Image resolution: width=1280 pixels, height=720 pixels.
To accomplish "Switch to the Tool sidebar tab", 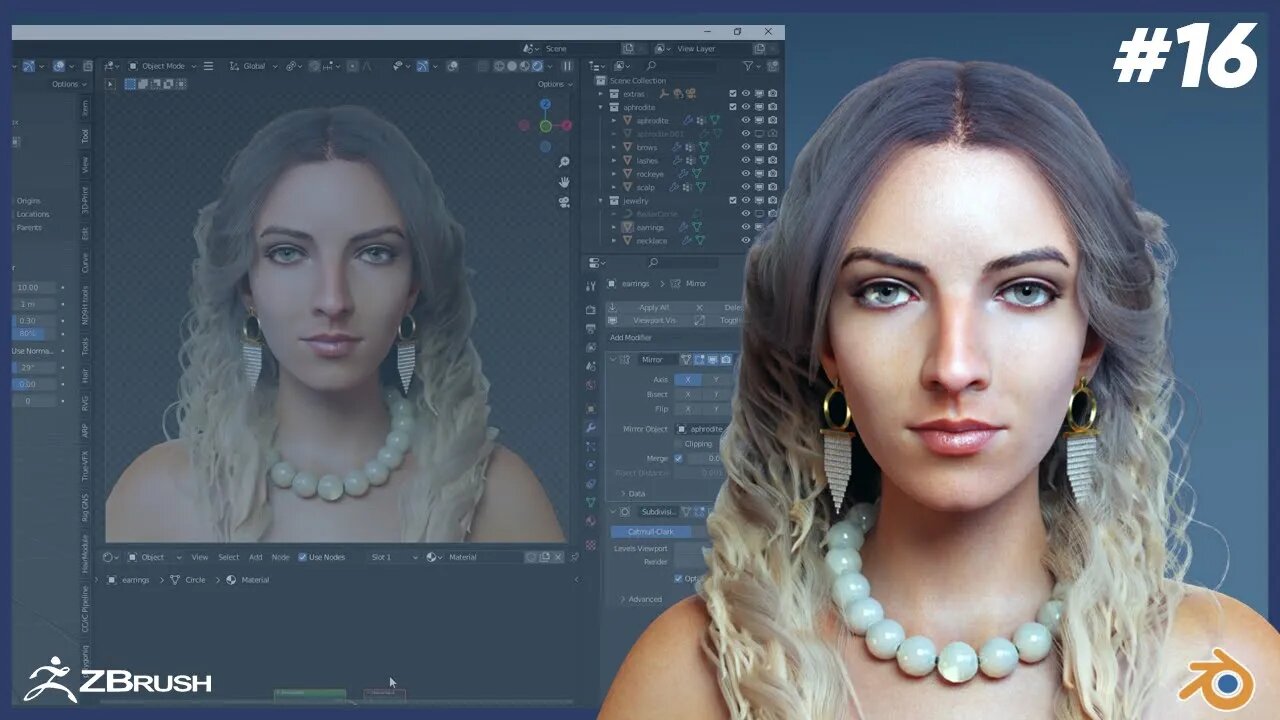I will (x=85, y=136).
